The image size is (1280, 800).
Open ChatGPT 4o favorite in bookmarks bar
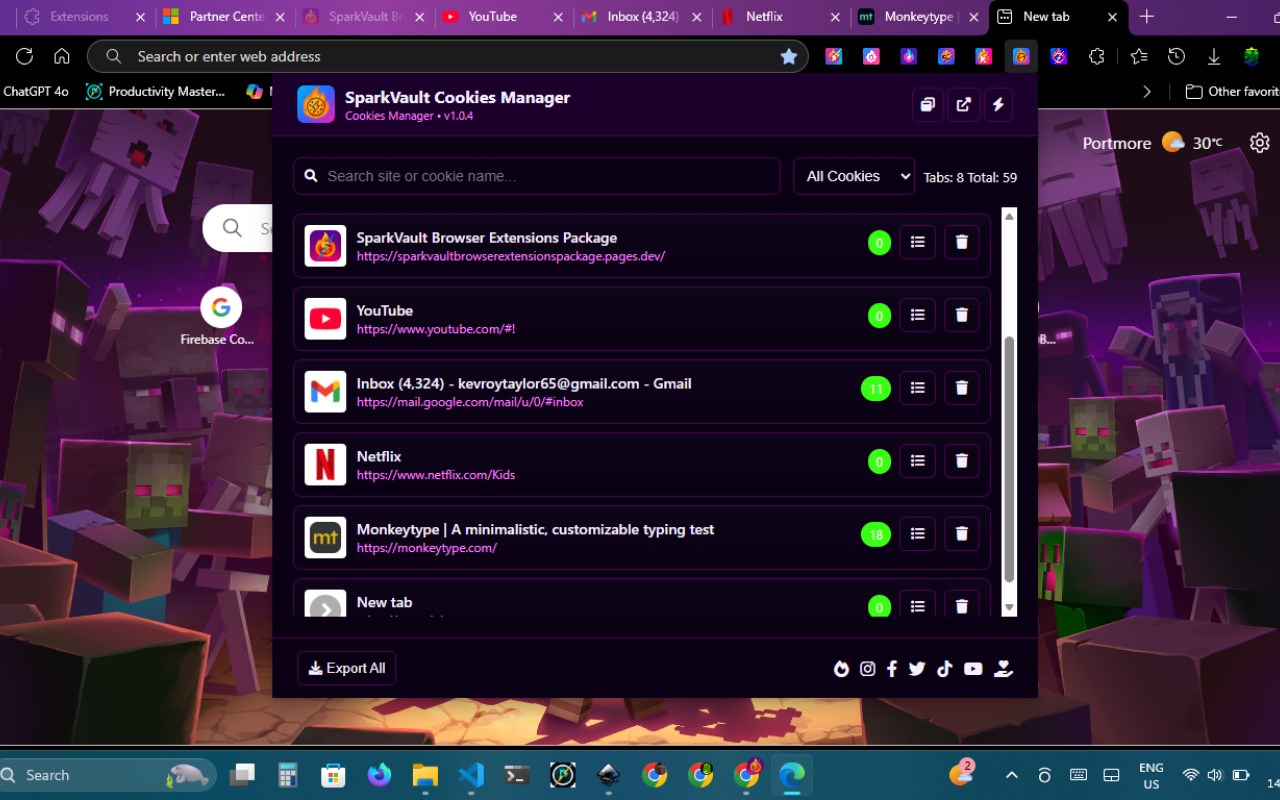(x=36, y=91)
